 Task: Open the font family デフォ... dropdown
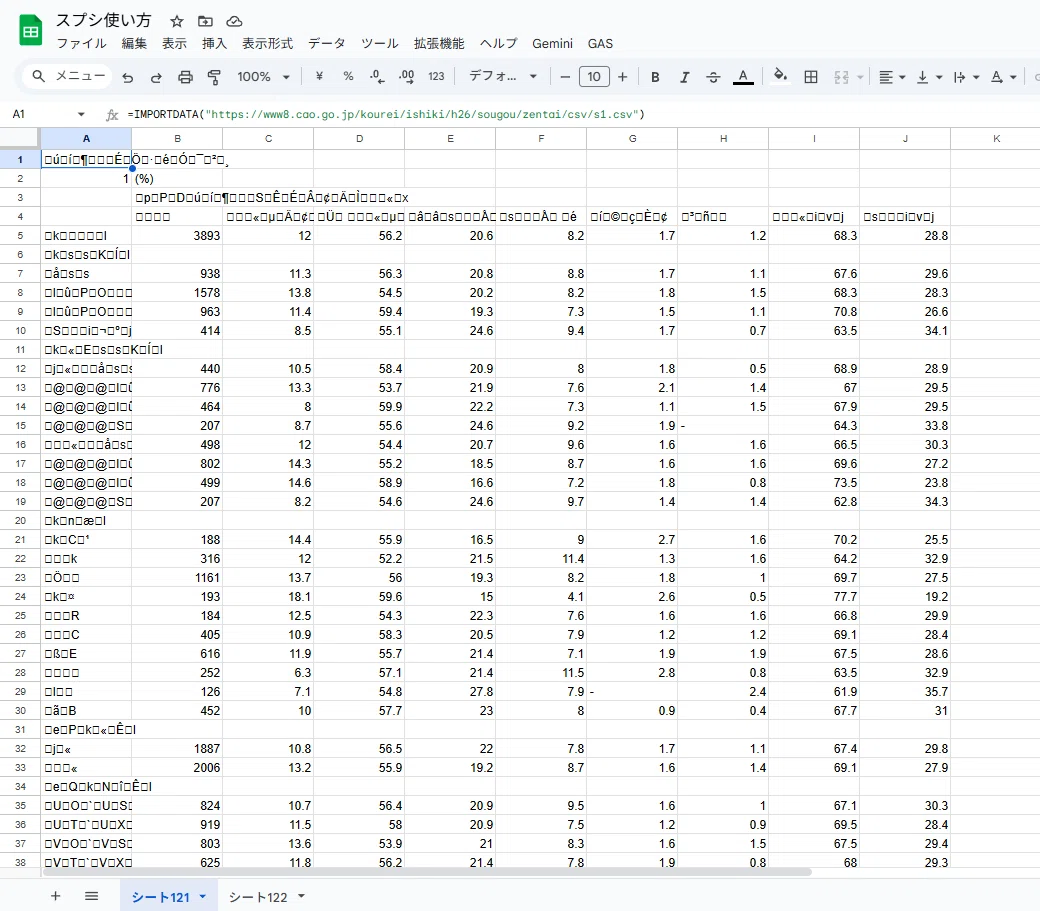[502, 77]
